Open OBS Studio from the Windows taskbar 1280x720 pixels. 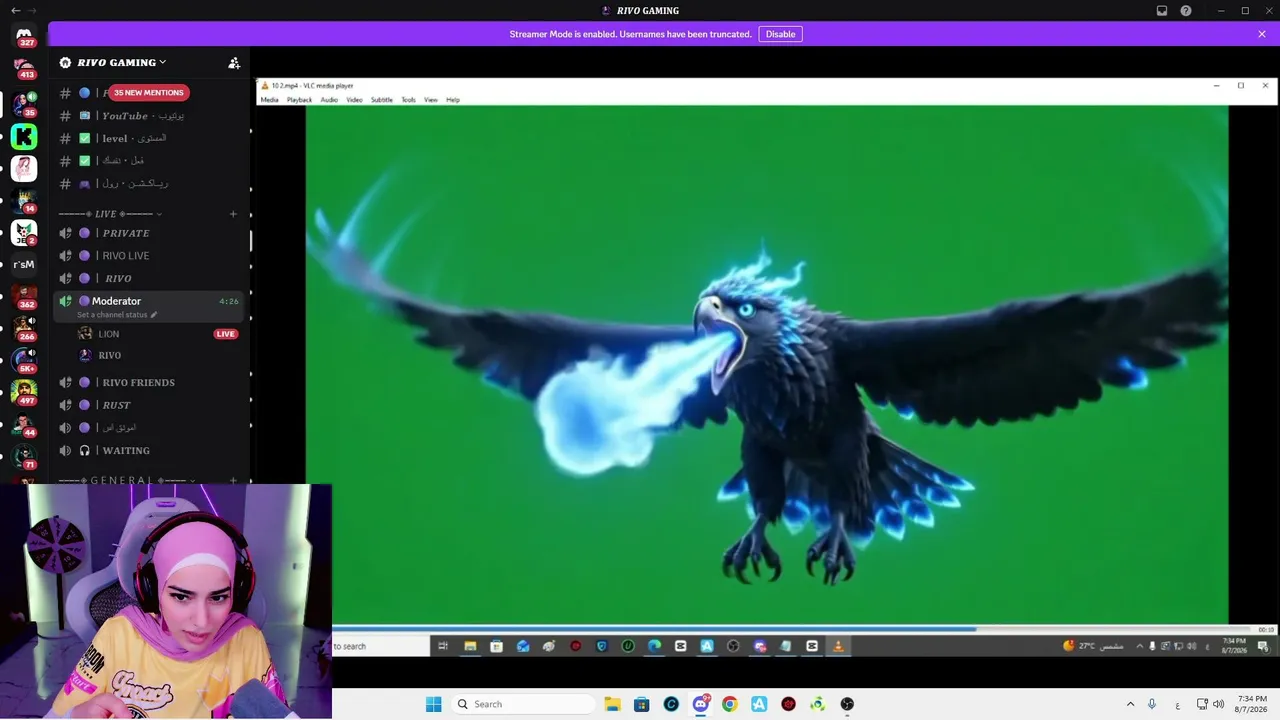[847, 704]
